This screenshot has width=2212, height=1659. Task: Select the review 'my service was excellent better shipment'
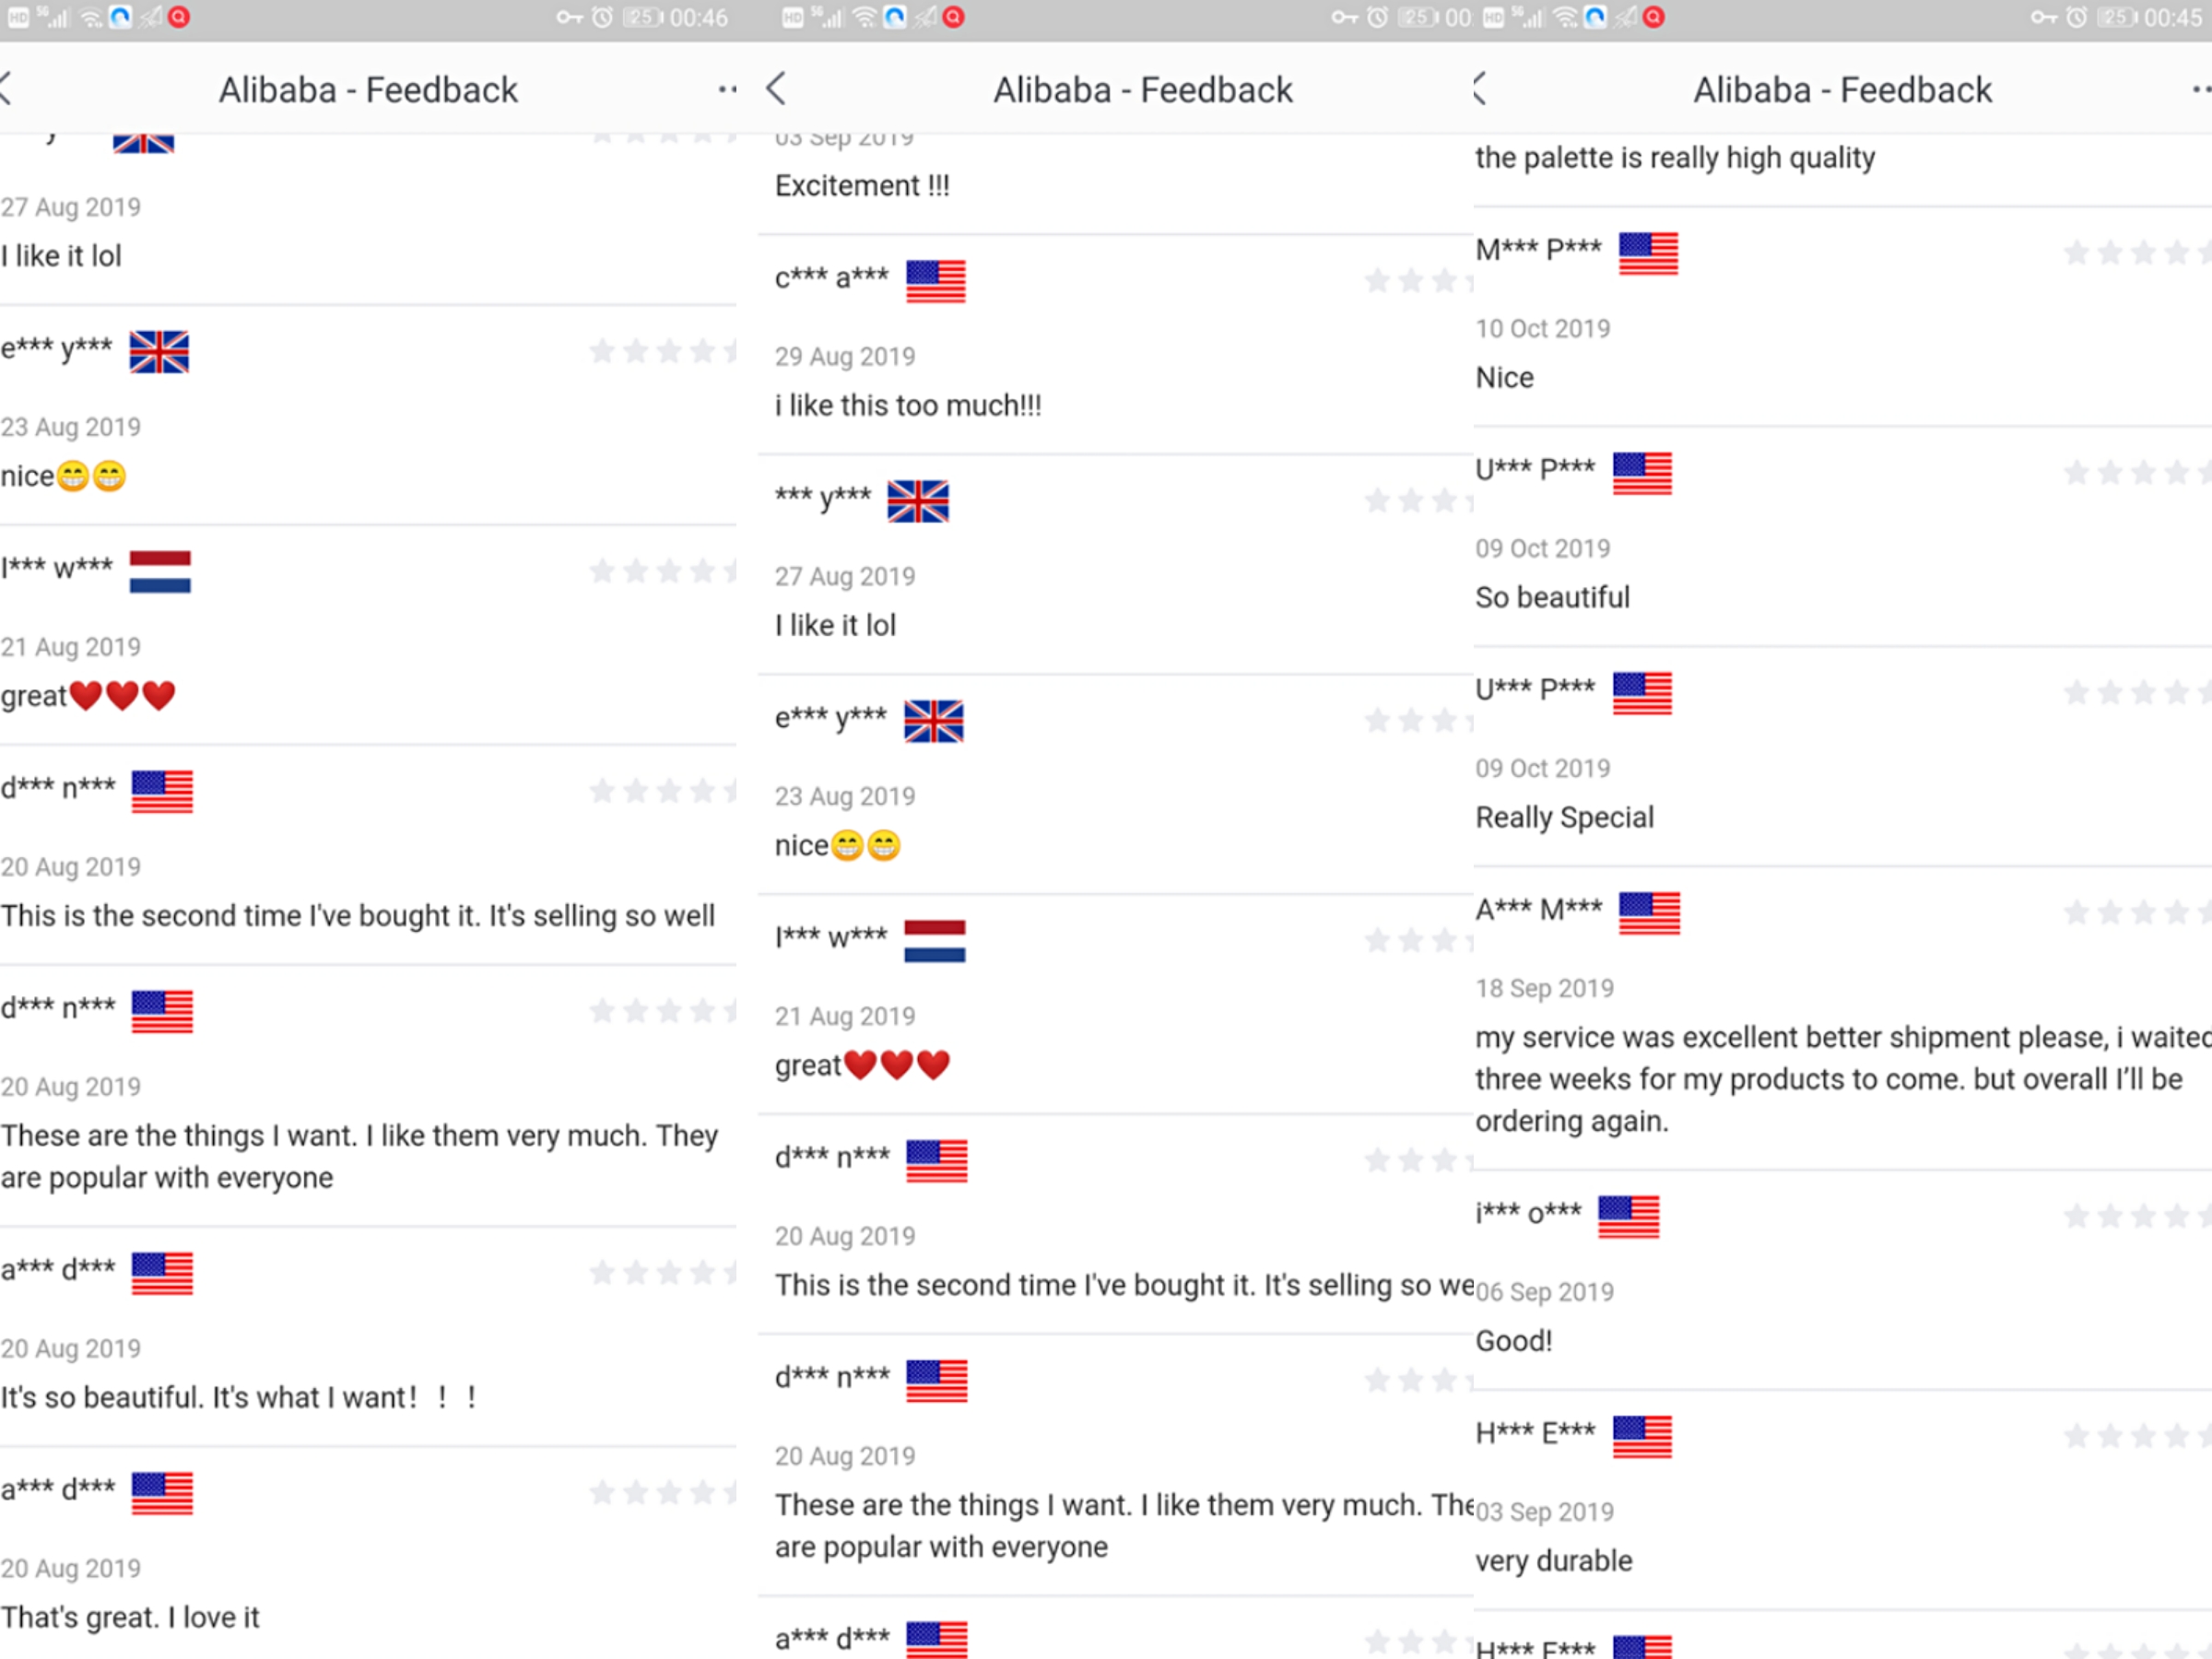1843,1079
